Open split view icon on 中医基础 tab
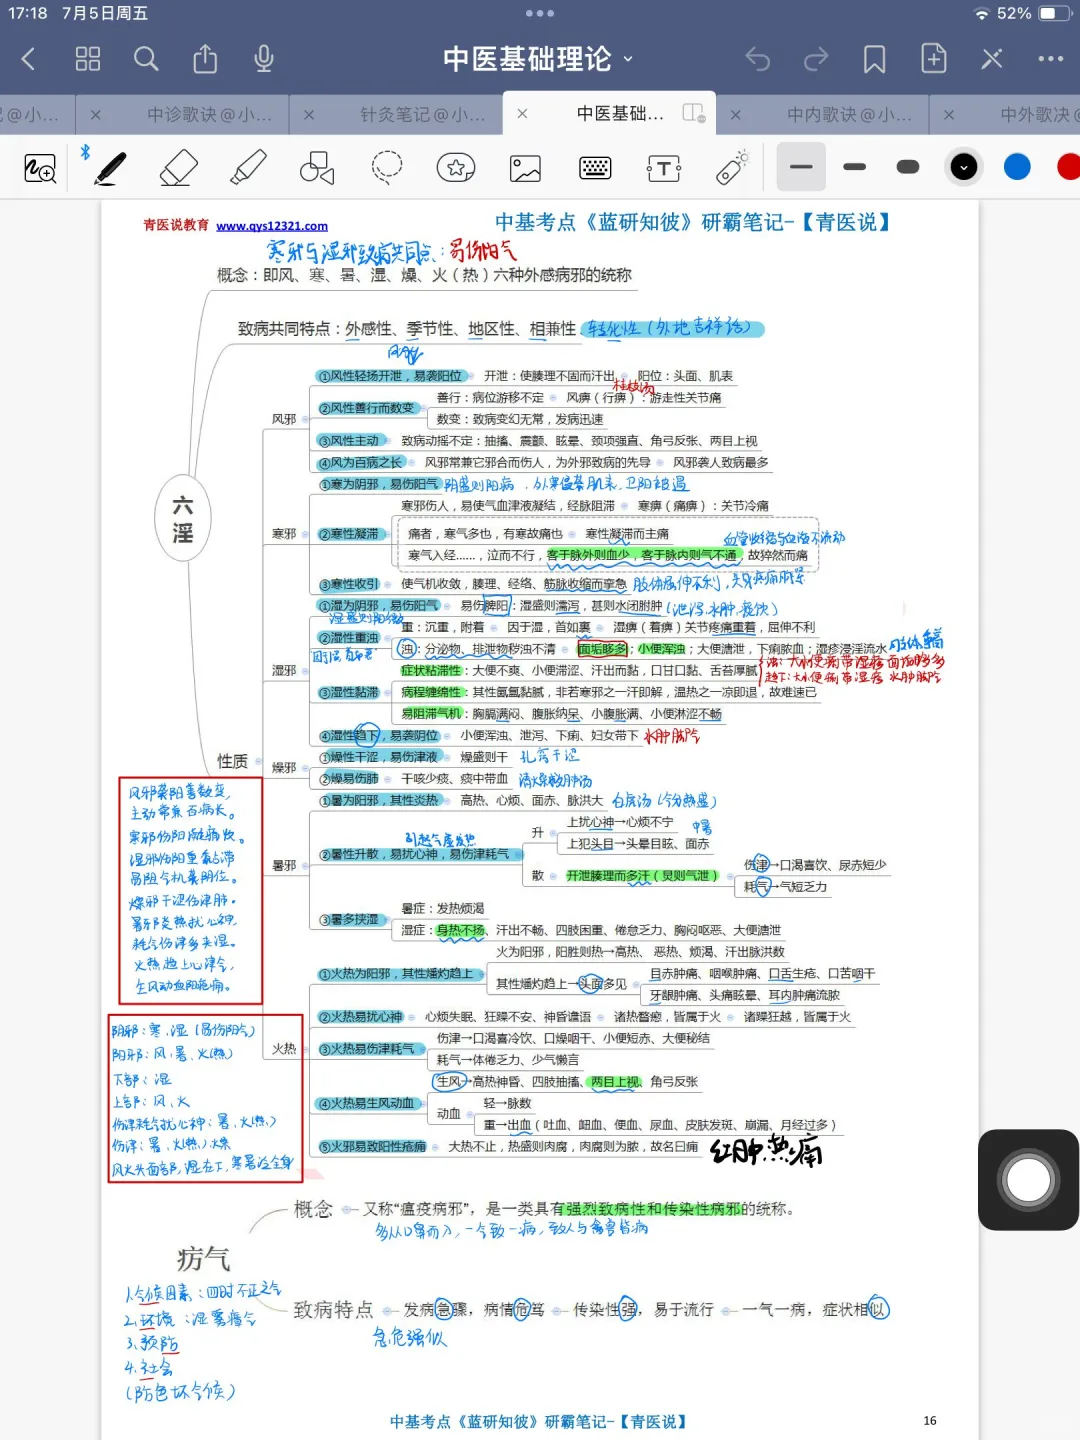This screenshot has height=1440, width=1080. (x=694, y=113)
